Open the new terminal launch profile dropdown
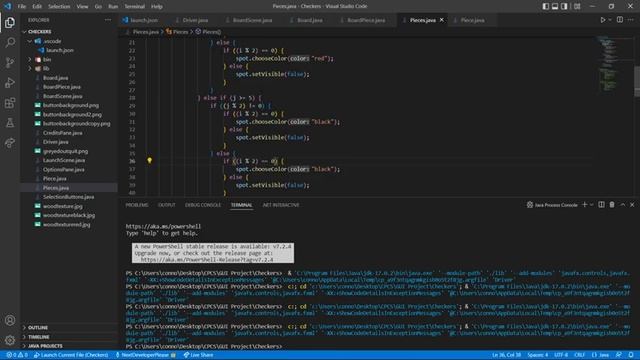The image size is (640, 360). tap(591, 204)
